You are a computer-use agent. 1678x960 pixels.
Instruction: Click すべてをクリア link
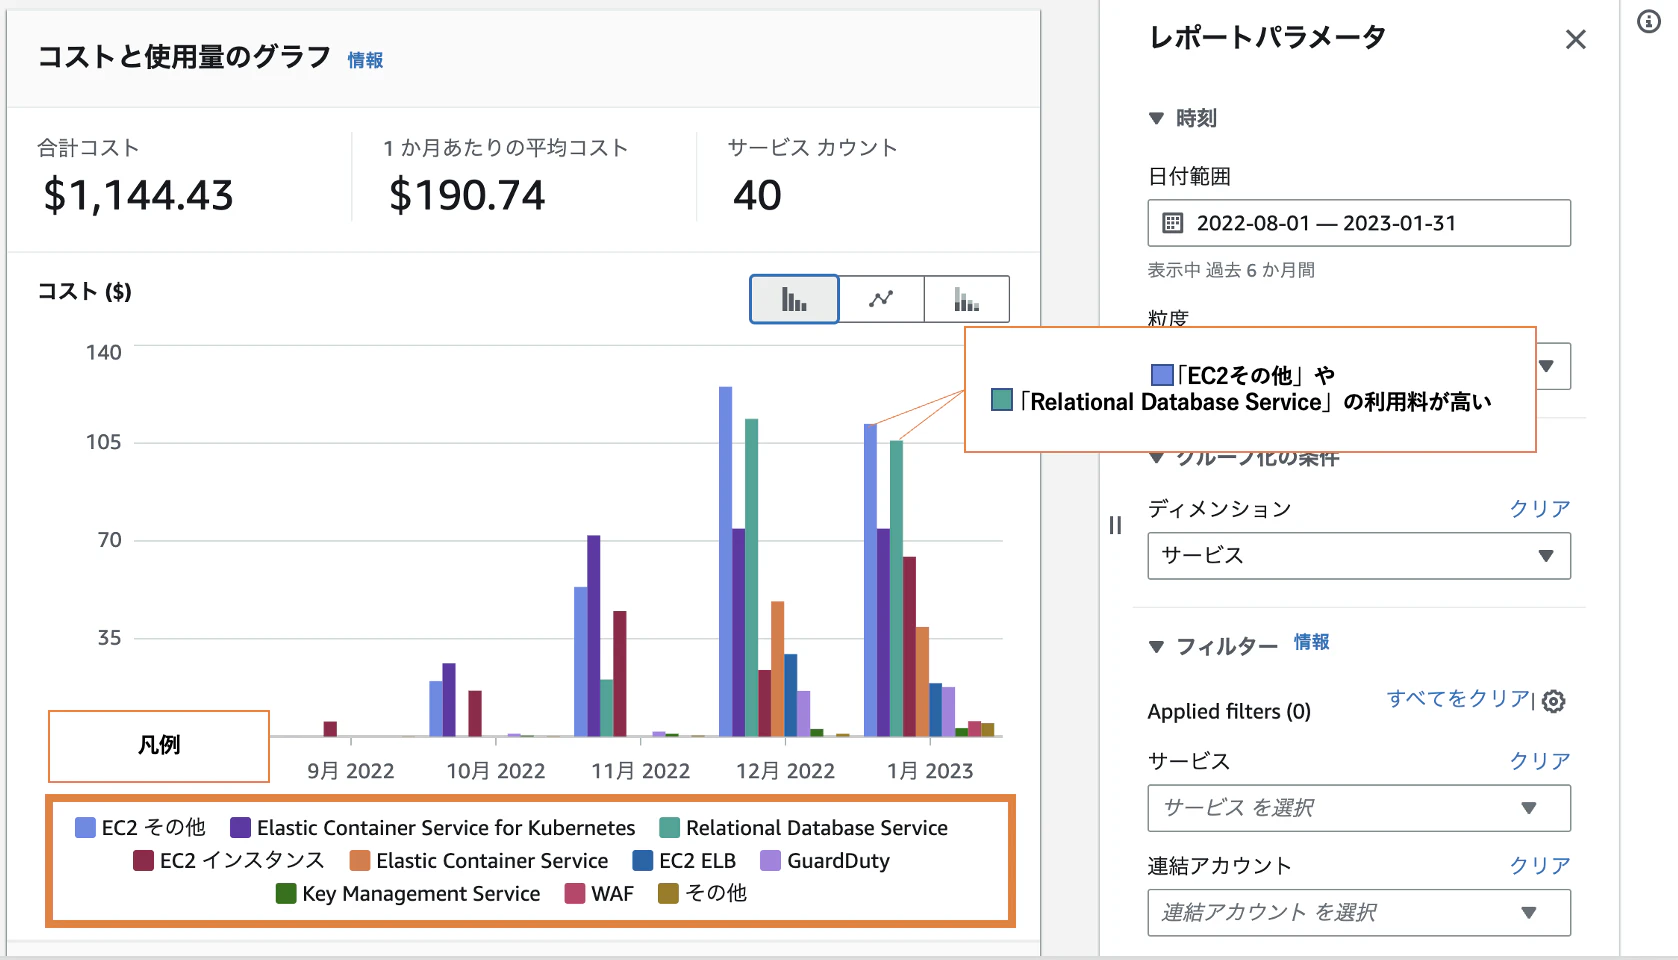point(1458,698)
